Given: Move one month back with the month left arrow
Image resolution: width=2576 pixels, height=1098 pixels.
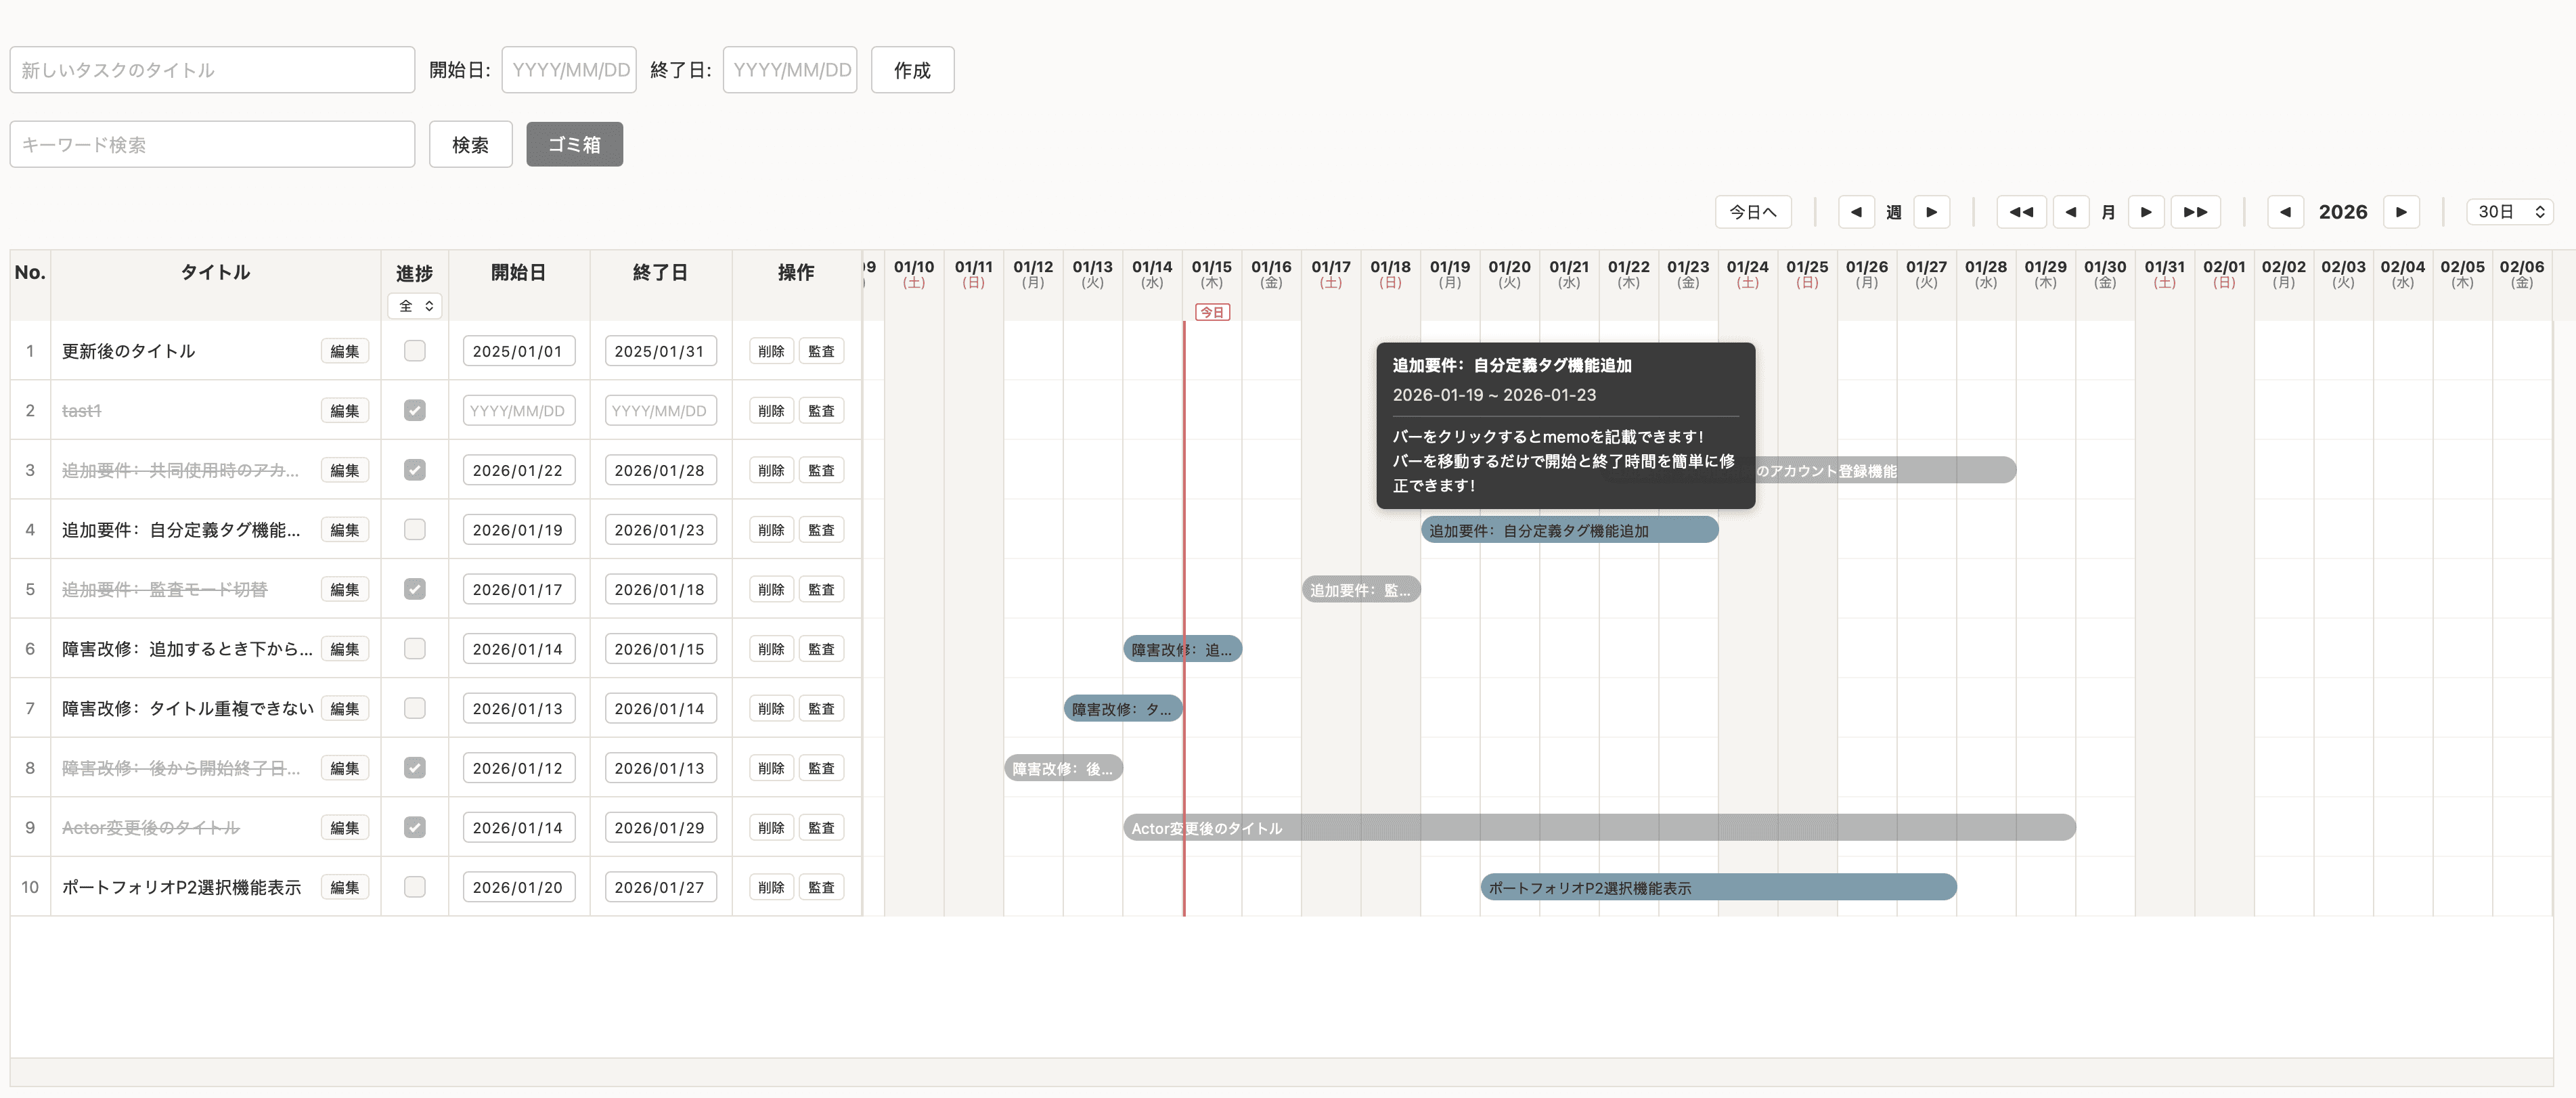Looking at the screenshot, I should coord(2071,212).
